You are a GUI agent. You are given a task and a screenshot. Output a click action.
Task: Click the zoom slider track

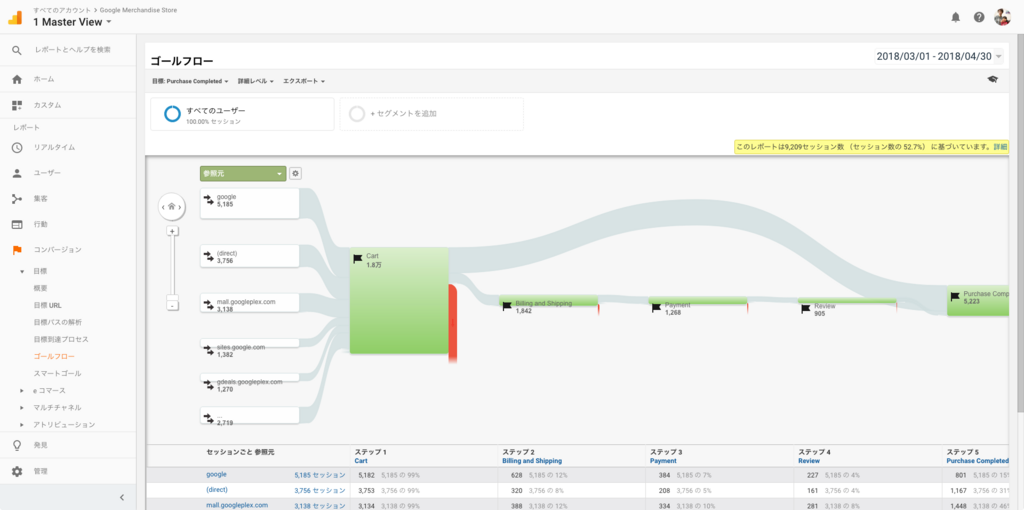point(172,268)
